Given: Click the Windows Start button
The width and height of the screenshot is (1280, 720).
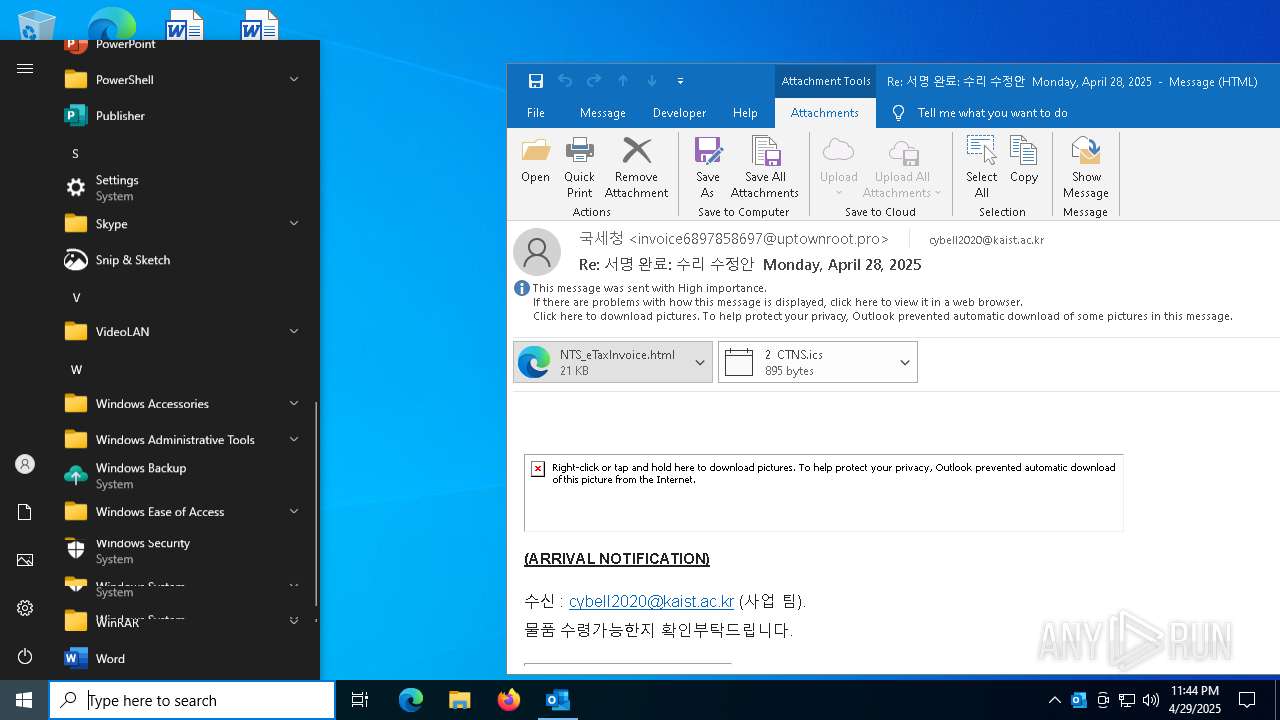Looking at the screenshot, I should [24, 700].
